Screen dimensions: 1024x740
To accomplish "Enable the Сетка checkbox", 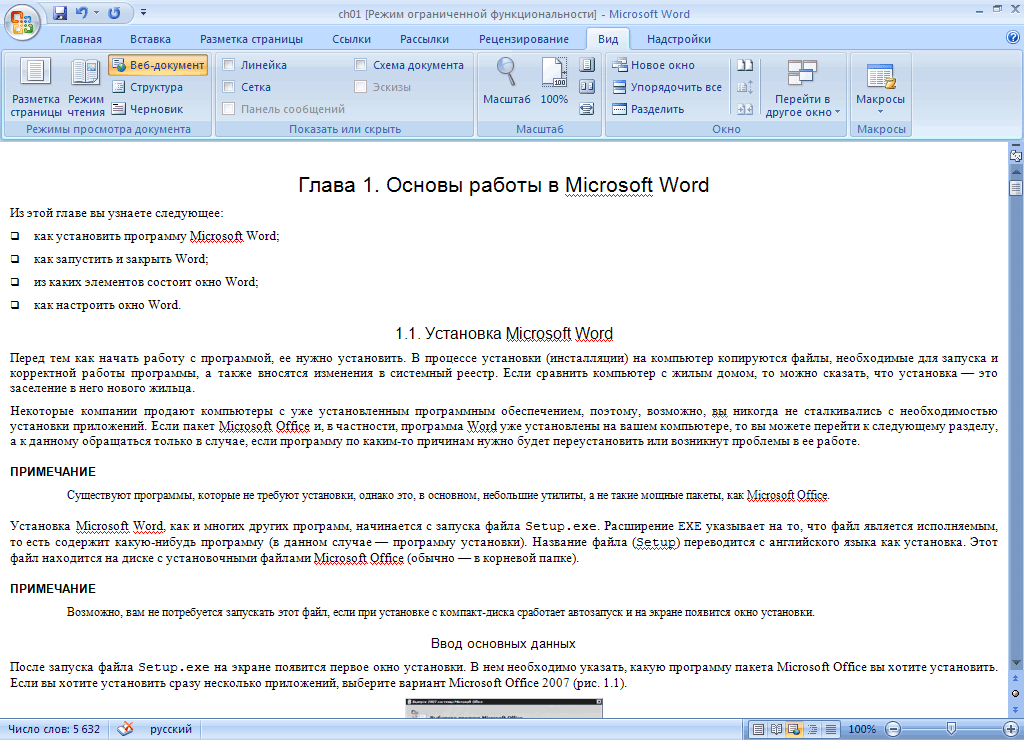I will click(x=229, y=87).
